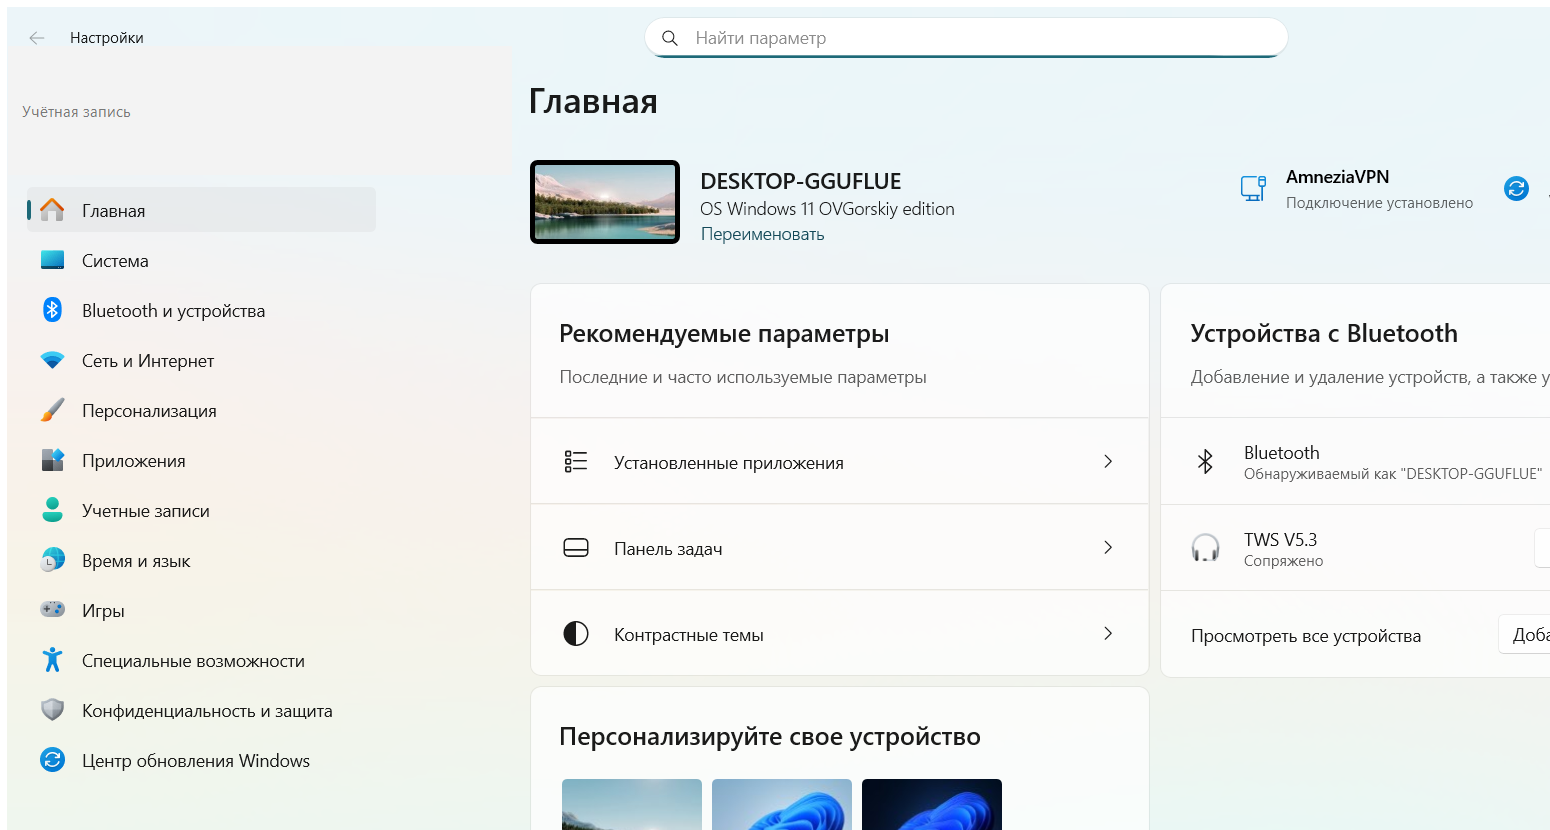Click the Переименовать link

762,234
